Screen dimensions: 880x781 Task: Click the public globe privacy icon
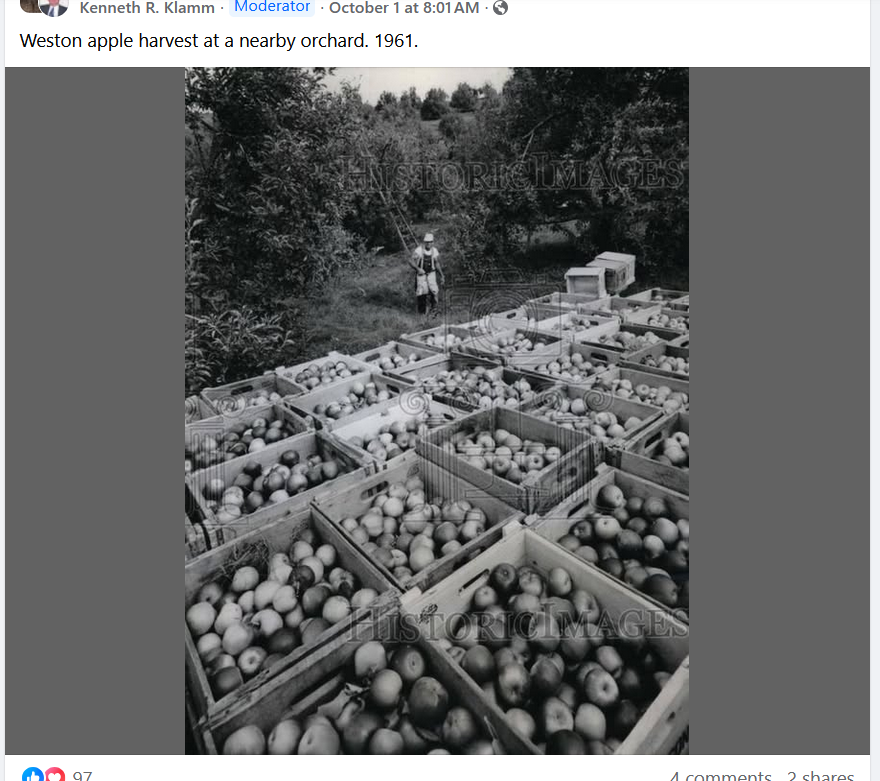point(500,8)
